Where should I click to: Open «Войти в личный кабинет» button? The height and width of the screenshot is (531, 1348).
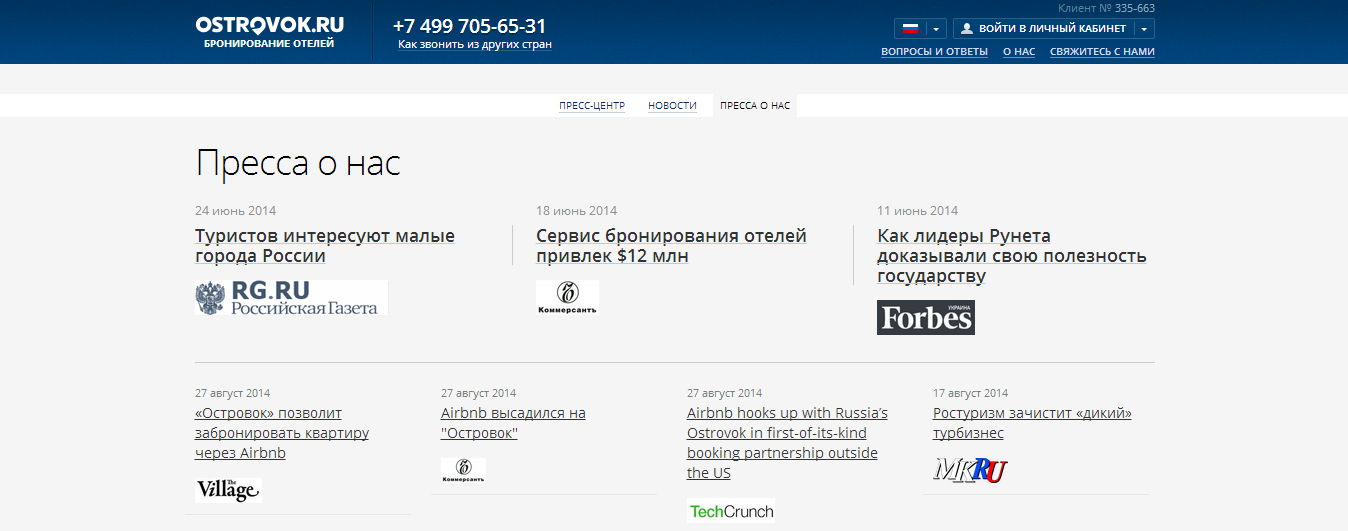point(1044,29)
